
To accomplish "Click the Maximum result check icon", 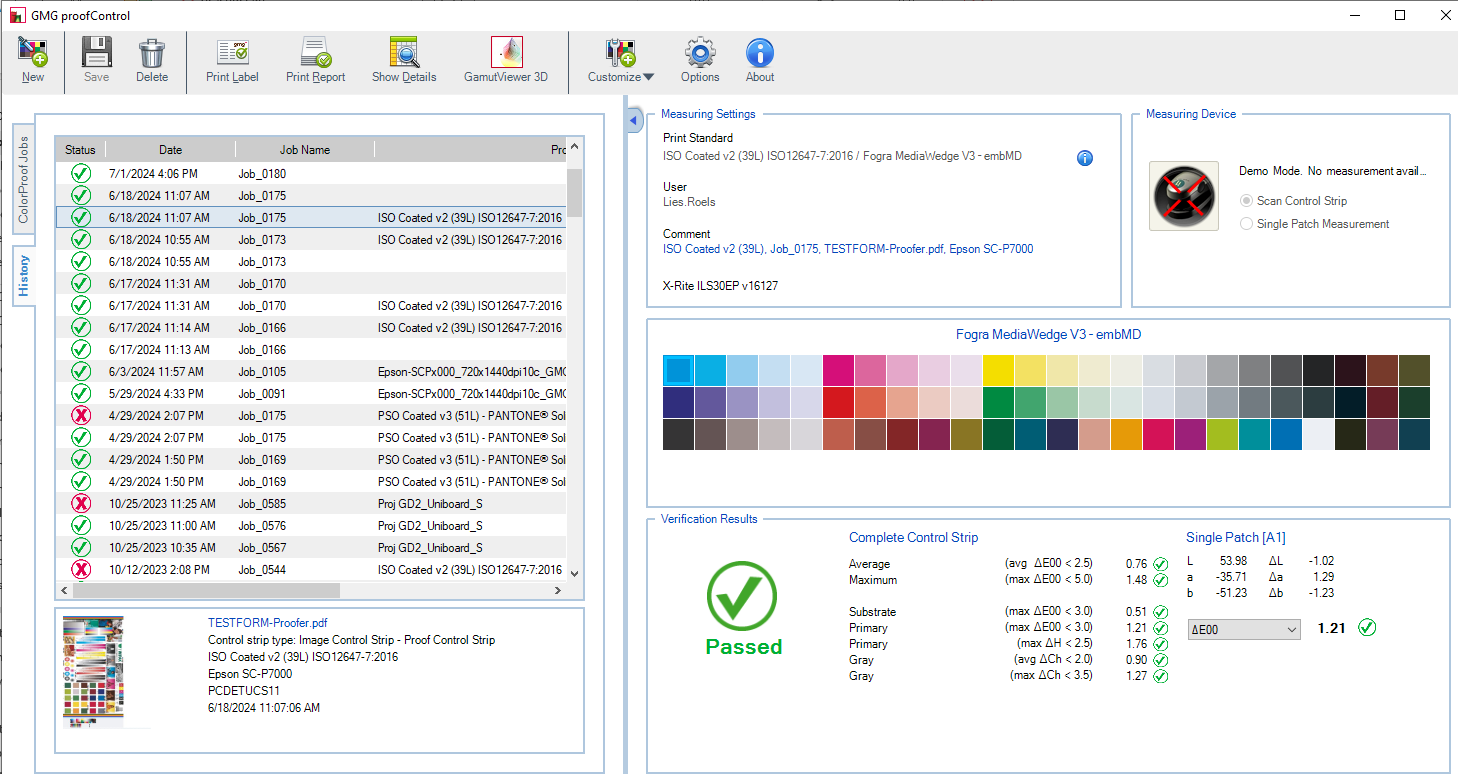I will pyautogui.click(x=1161, y=580).
